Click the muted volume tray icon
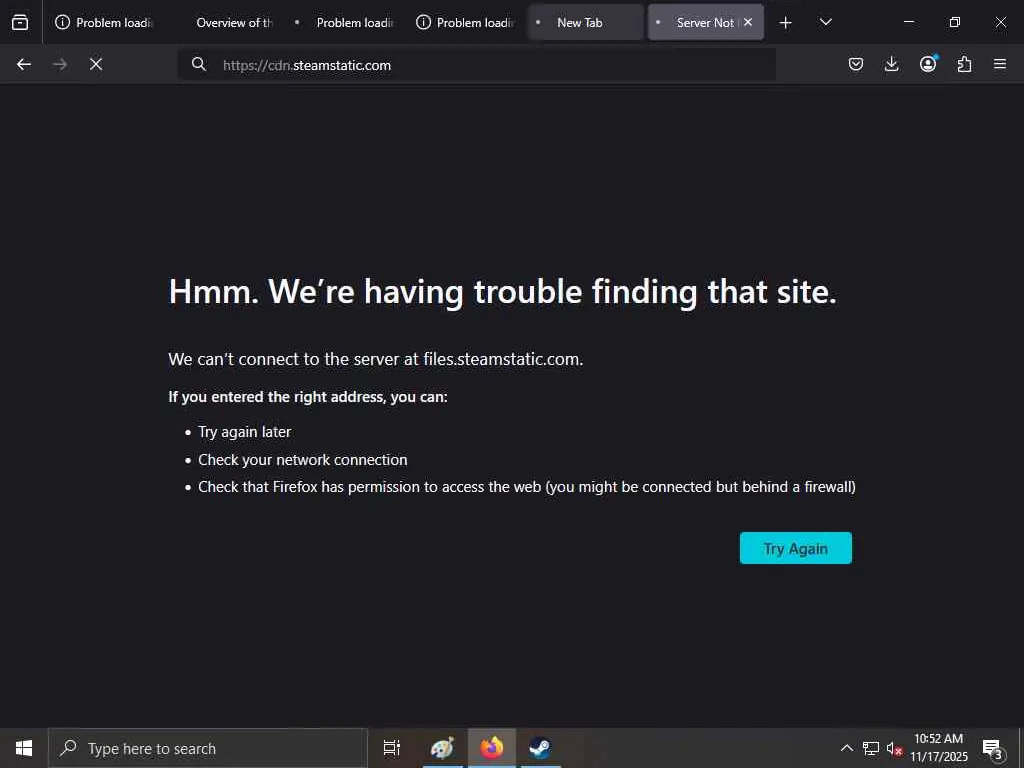The width and height of the screenshot is (1024, 768). pos(894,749)
